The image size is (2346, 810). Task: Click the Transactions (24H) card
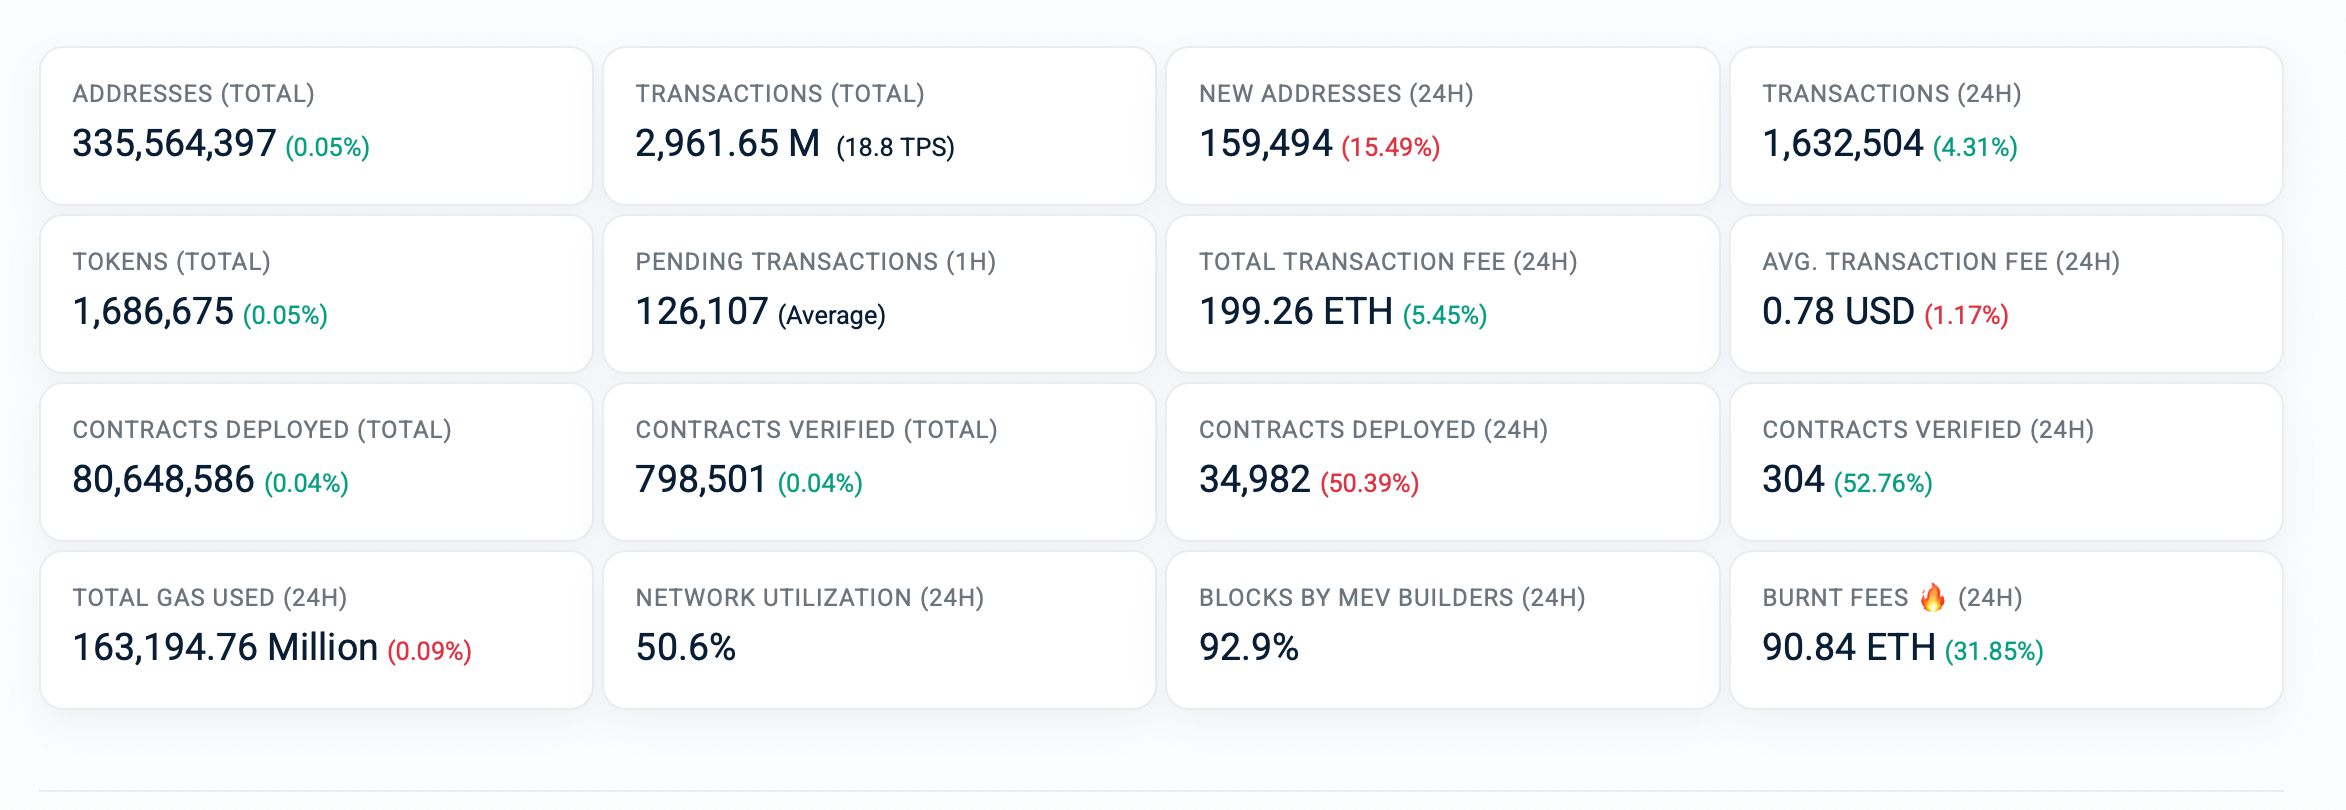[x=2005, y=126]
